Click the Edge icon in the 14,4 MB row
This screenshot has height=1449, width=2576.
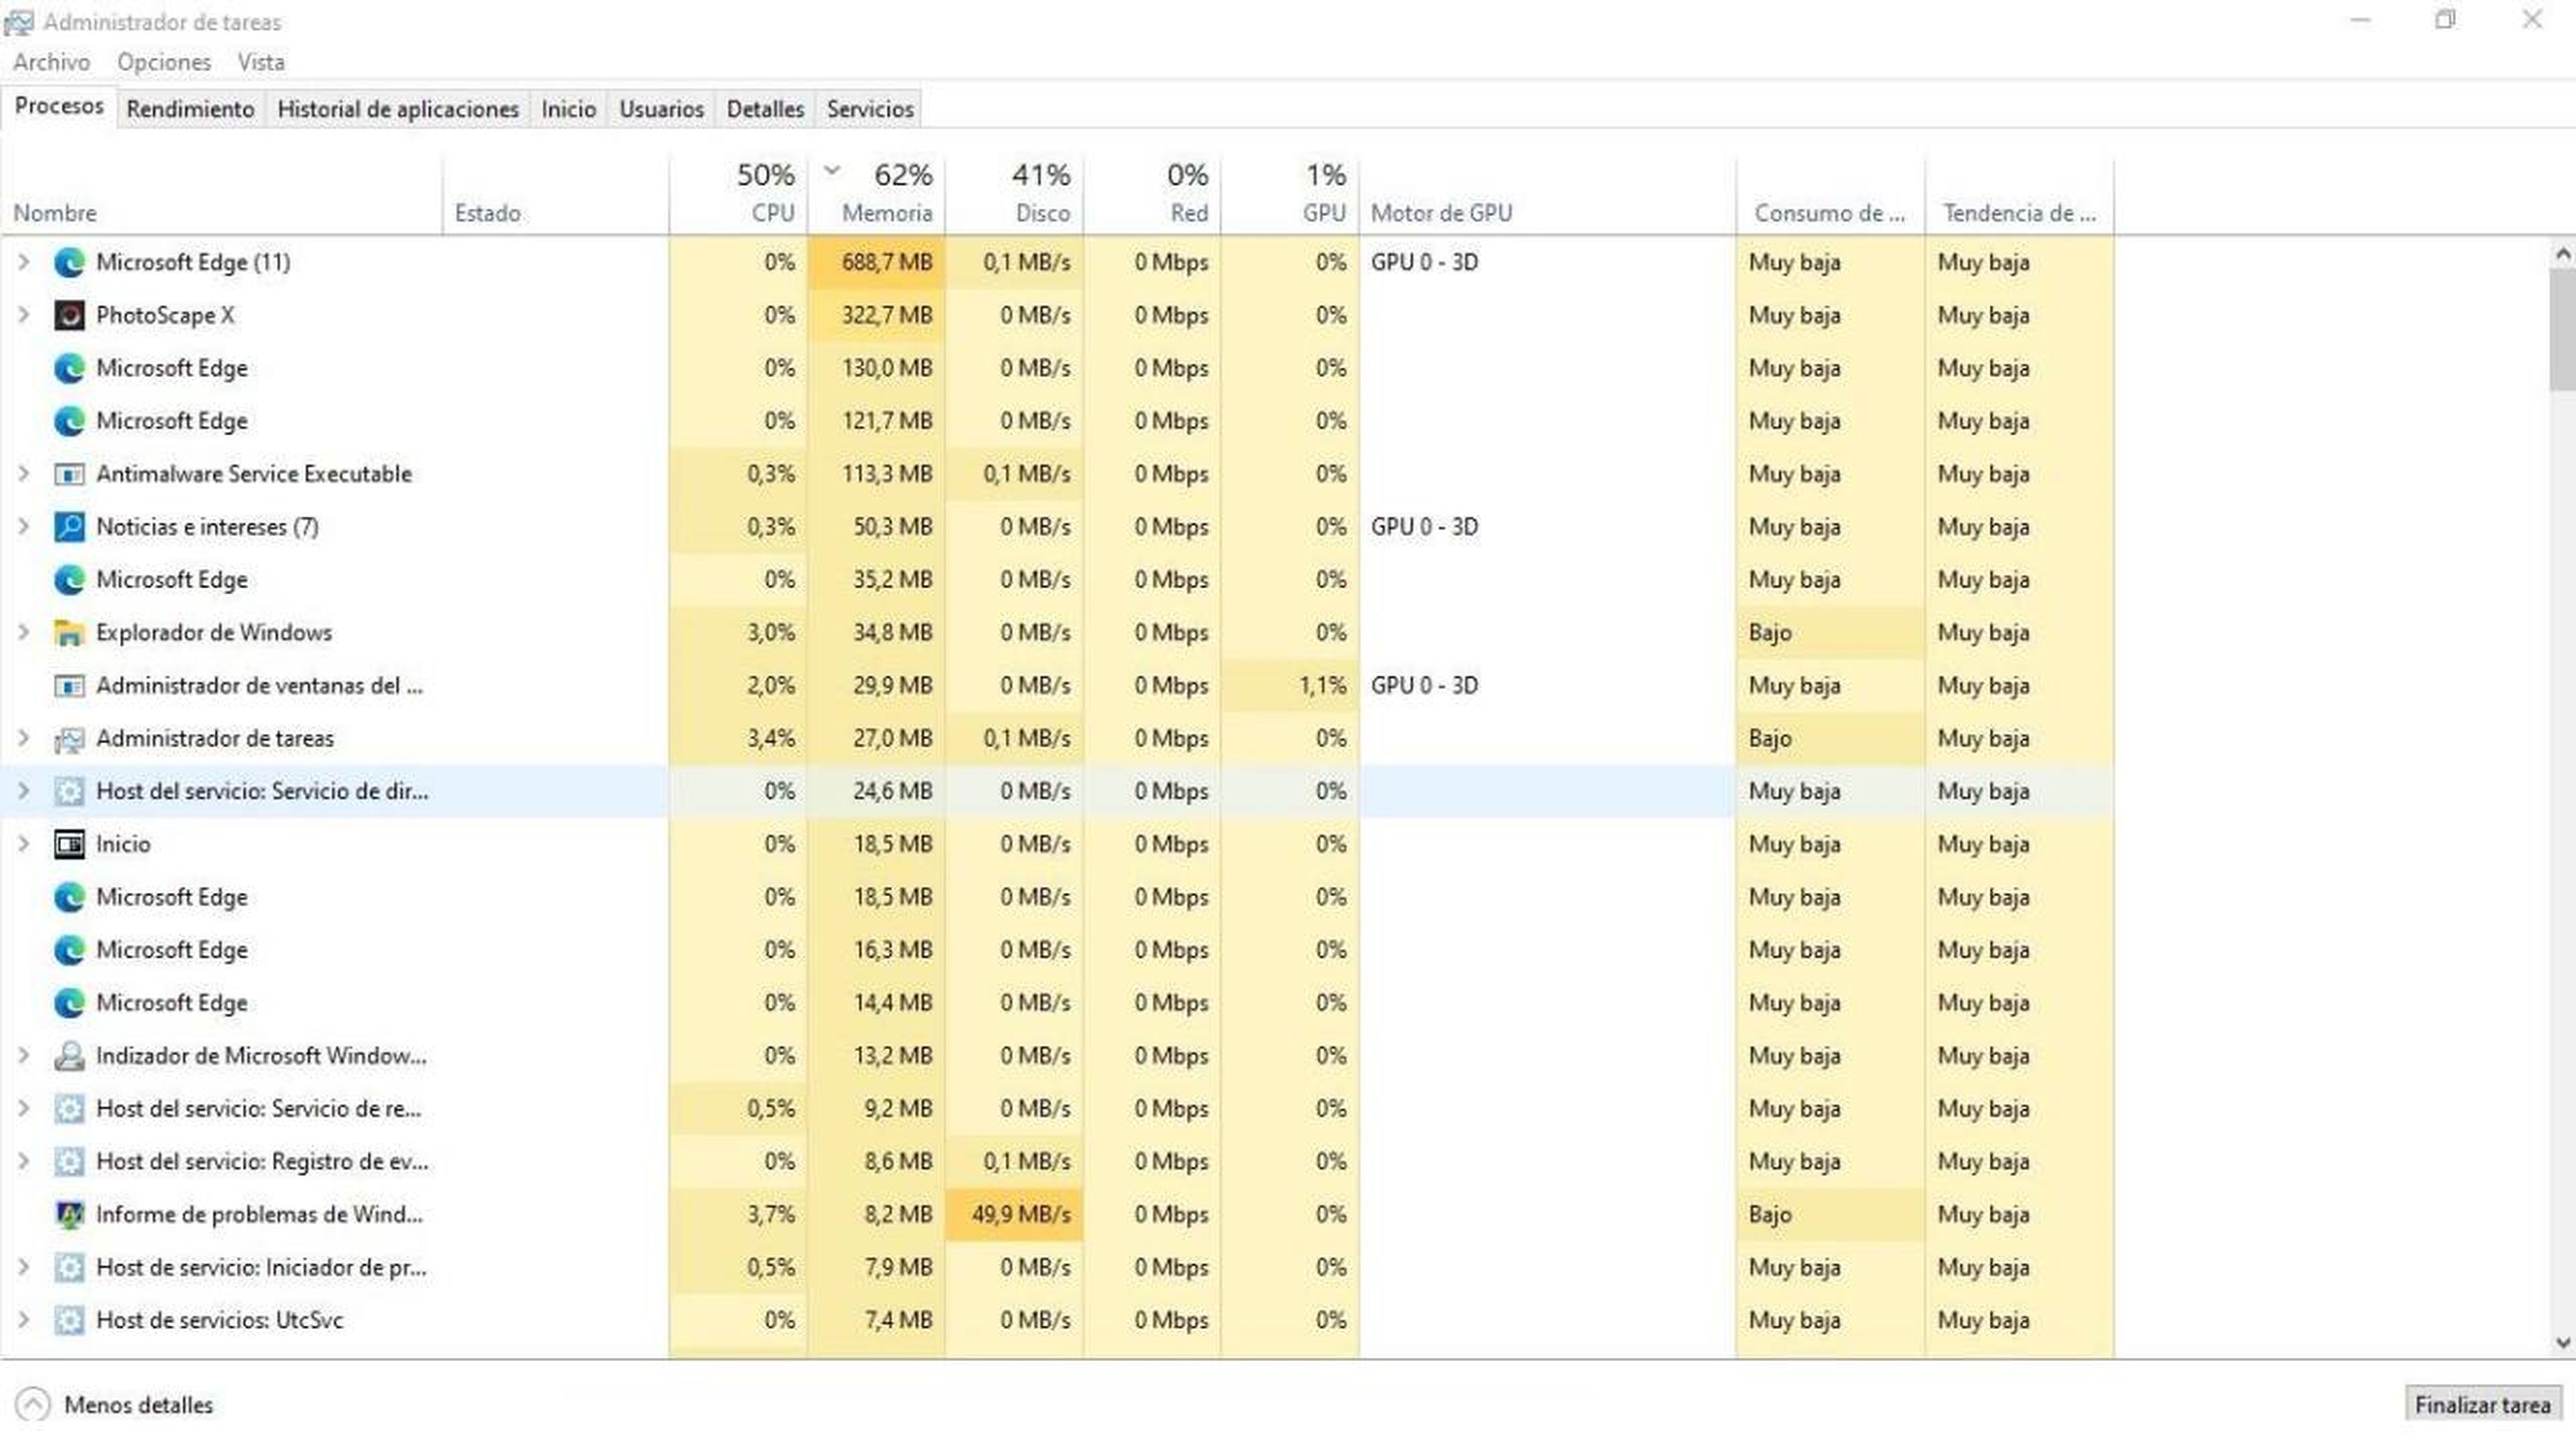pos(69,1003)
